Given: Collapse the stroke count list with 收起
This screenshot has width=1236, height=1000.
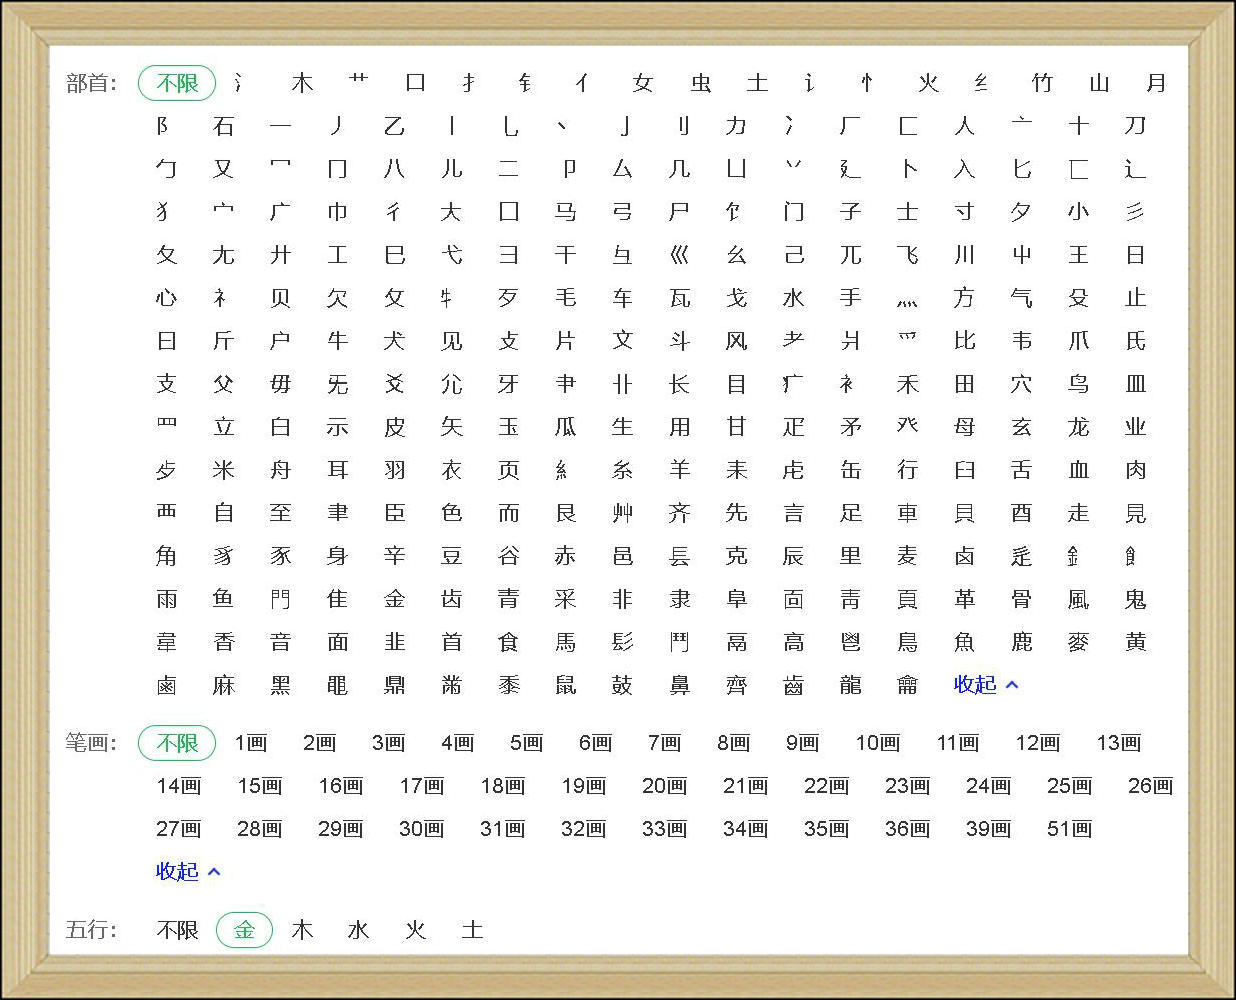Looking at the screenshot, I should coord(177,872).
